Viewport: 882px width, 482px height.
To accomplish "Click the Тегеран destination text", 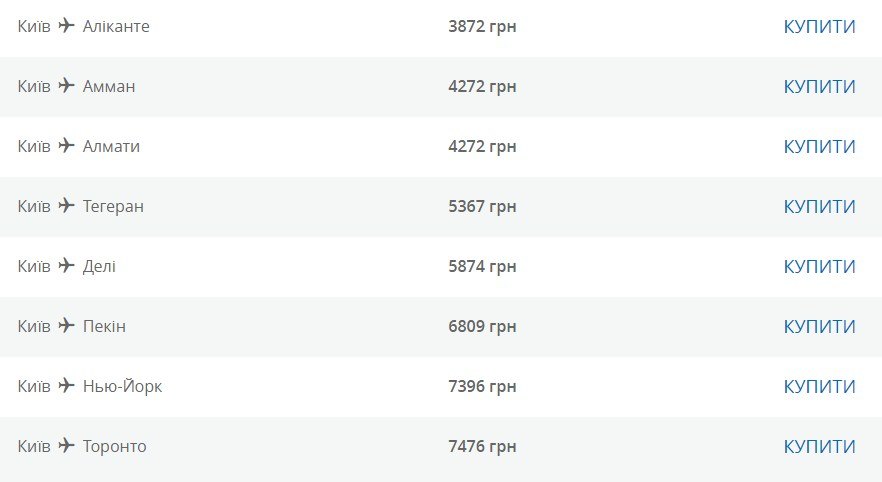I will tap(113, 207).
